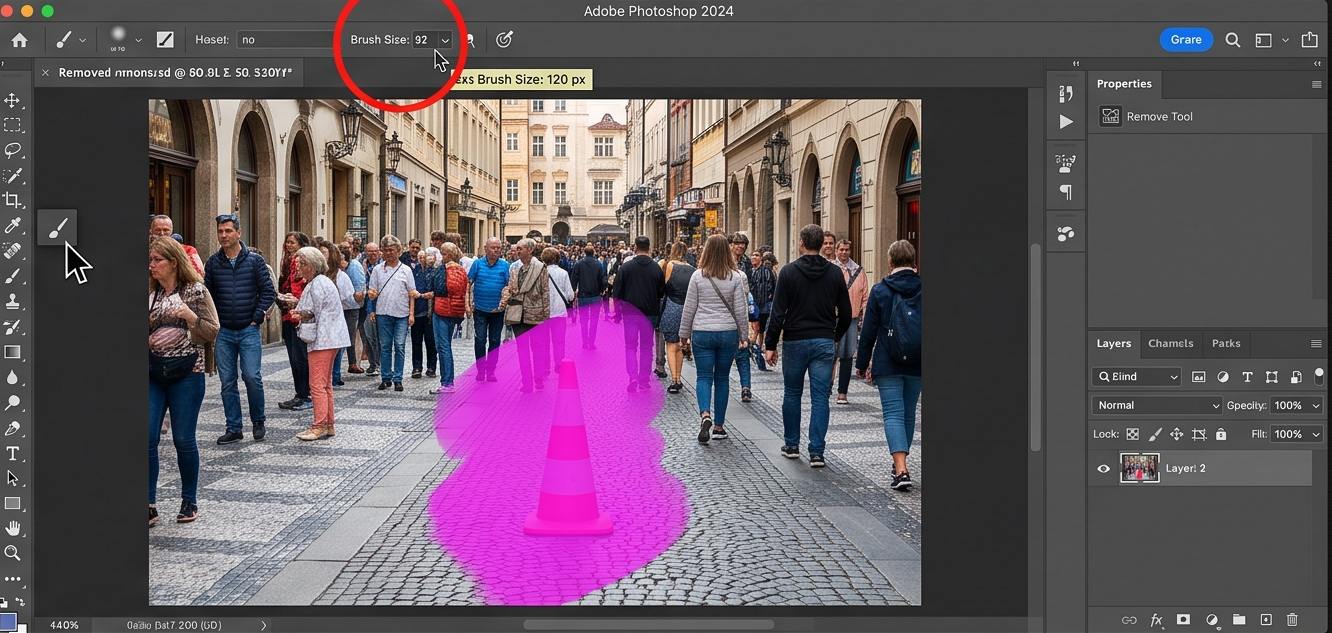Toggle pixel layer filter

coord(1199,377)
